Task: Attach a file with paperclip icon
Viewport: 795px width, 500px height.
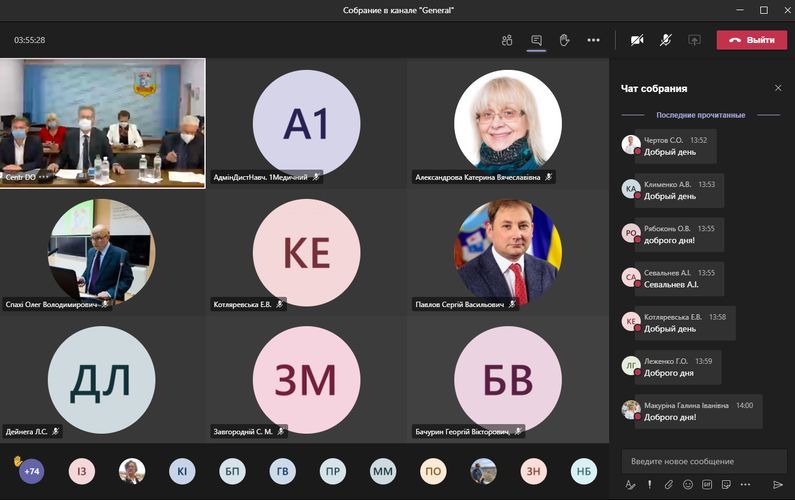Action: (x=669, y=485)
